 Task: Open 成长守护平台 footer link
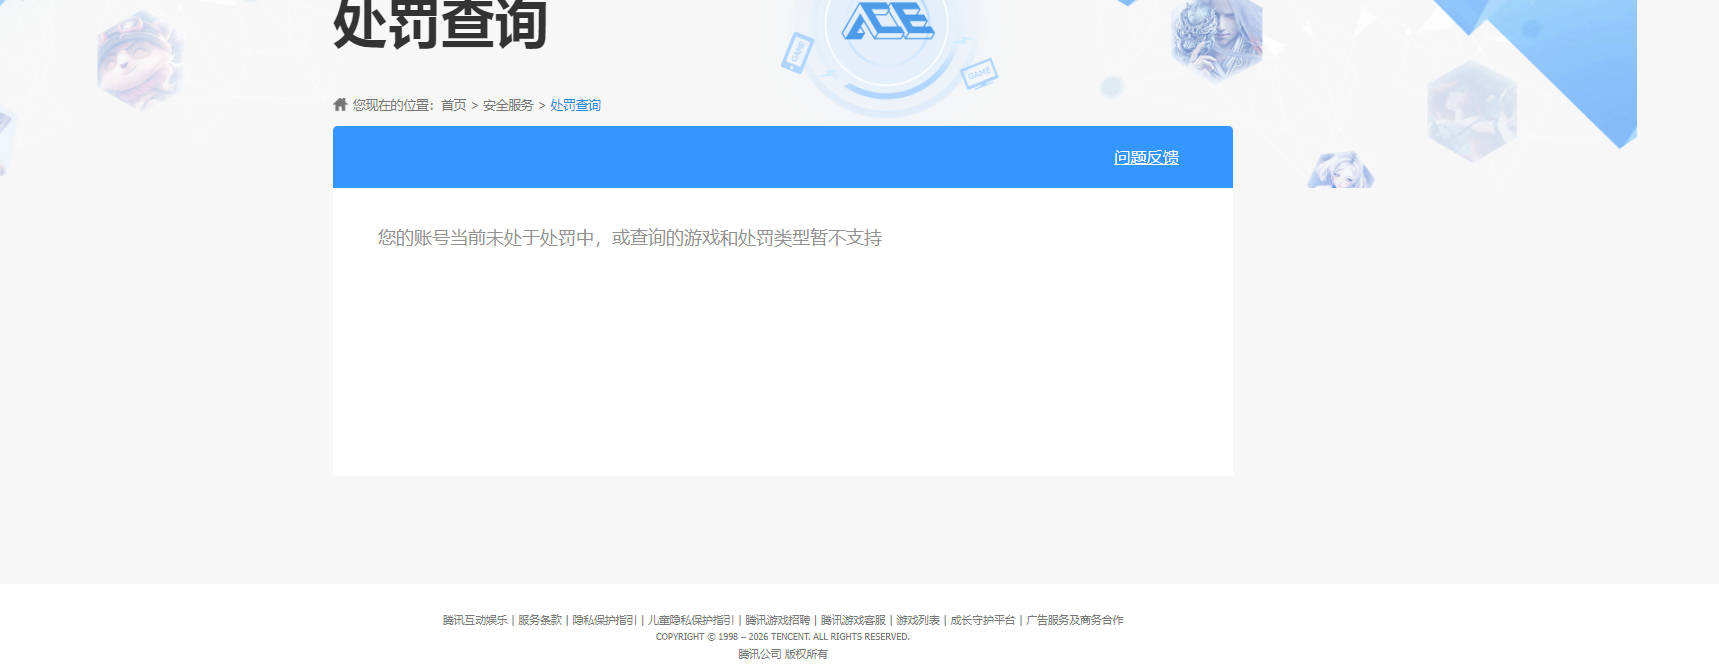click(983, 620)
